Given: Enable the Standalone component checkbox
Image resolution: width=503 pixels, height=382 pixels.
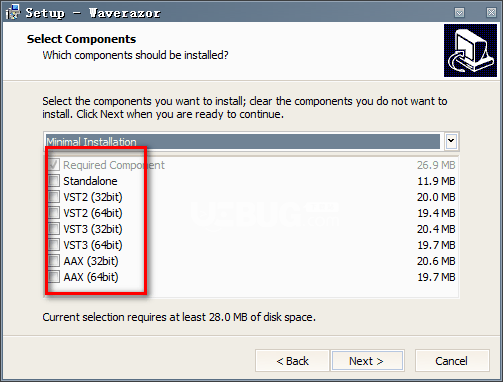Looking at the screenshot, I should tap(54, 181).
